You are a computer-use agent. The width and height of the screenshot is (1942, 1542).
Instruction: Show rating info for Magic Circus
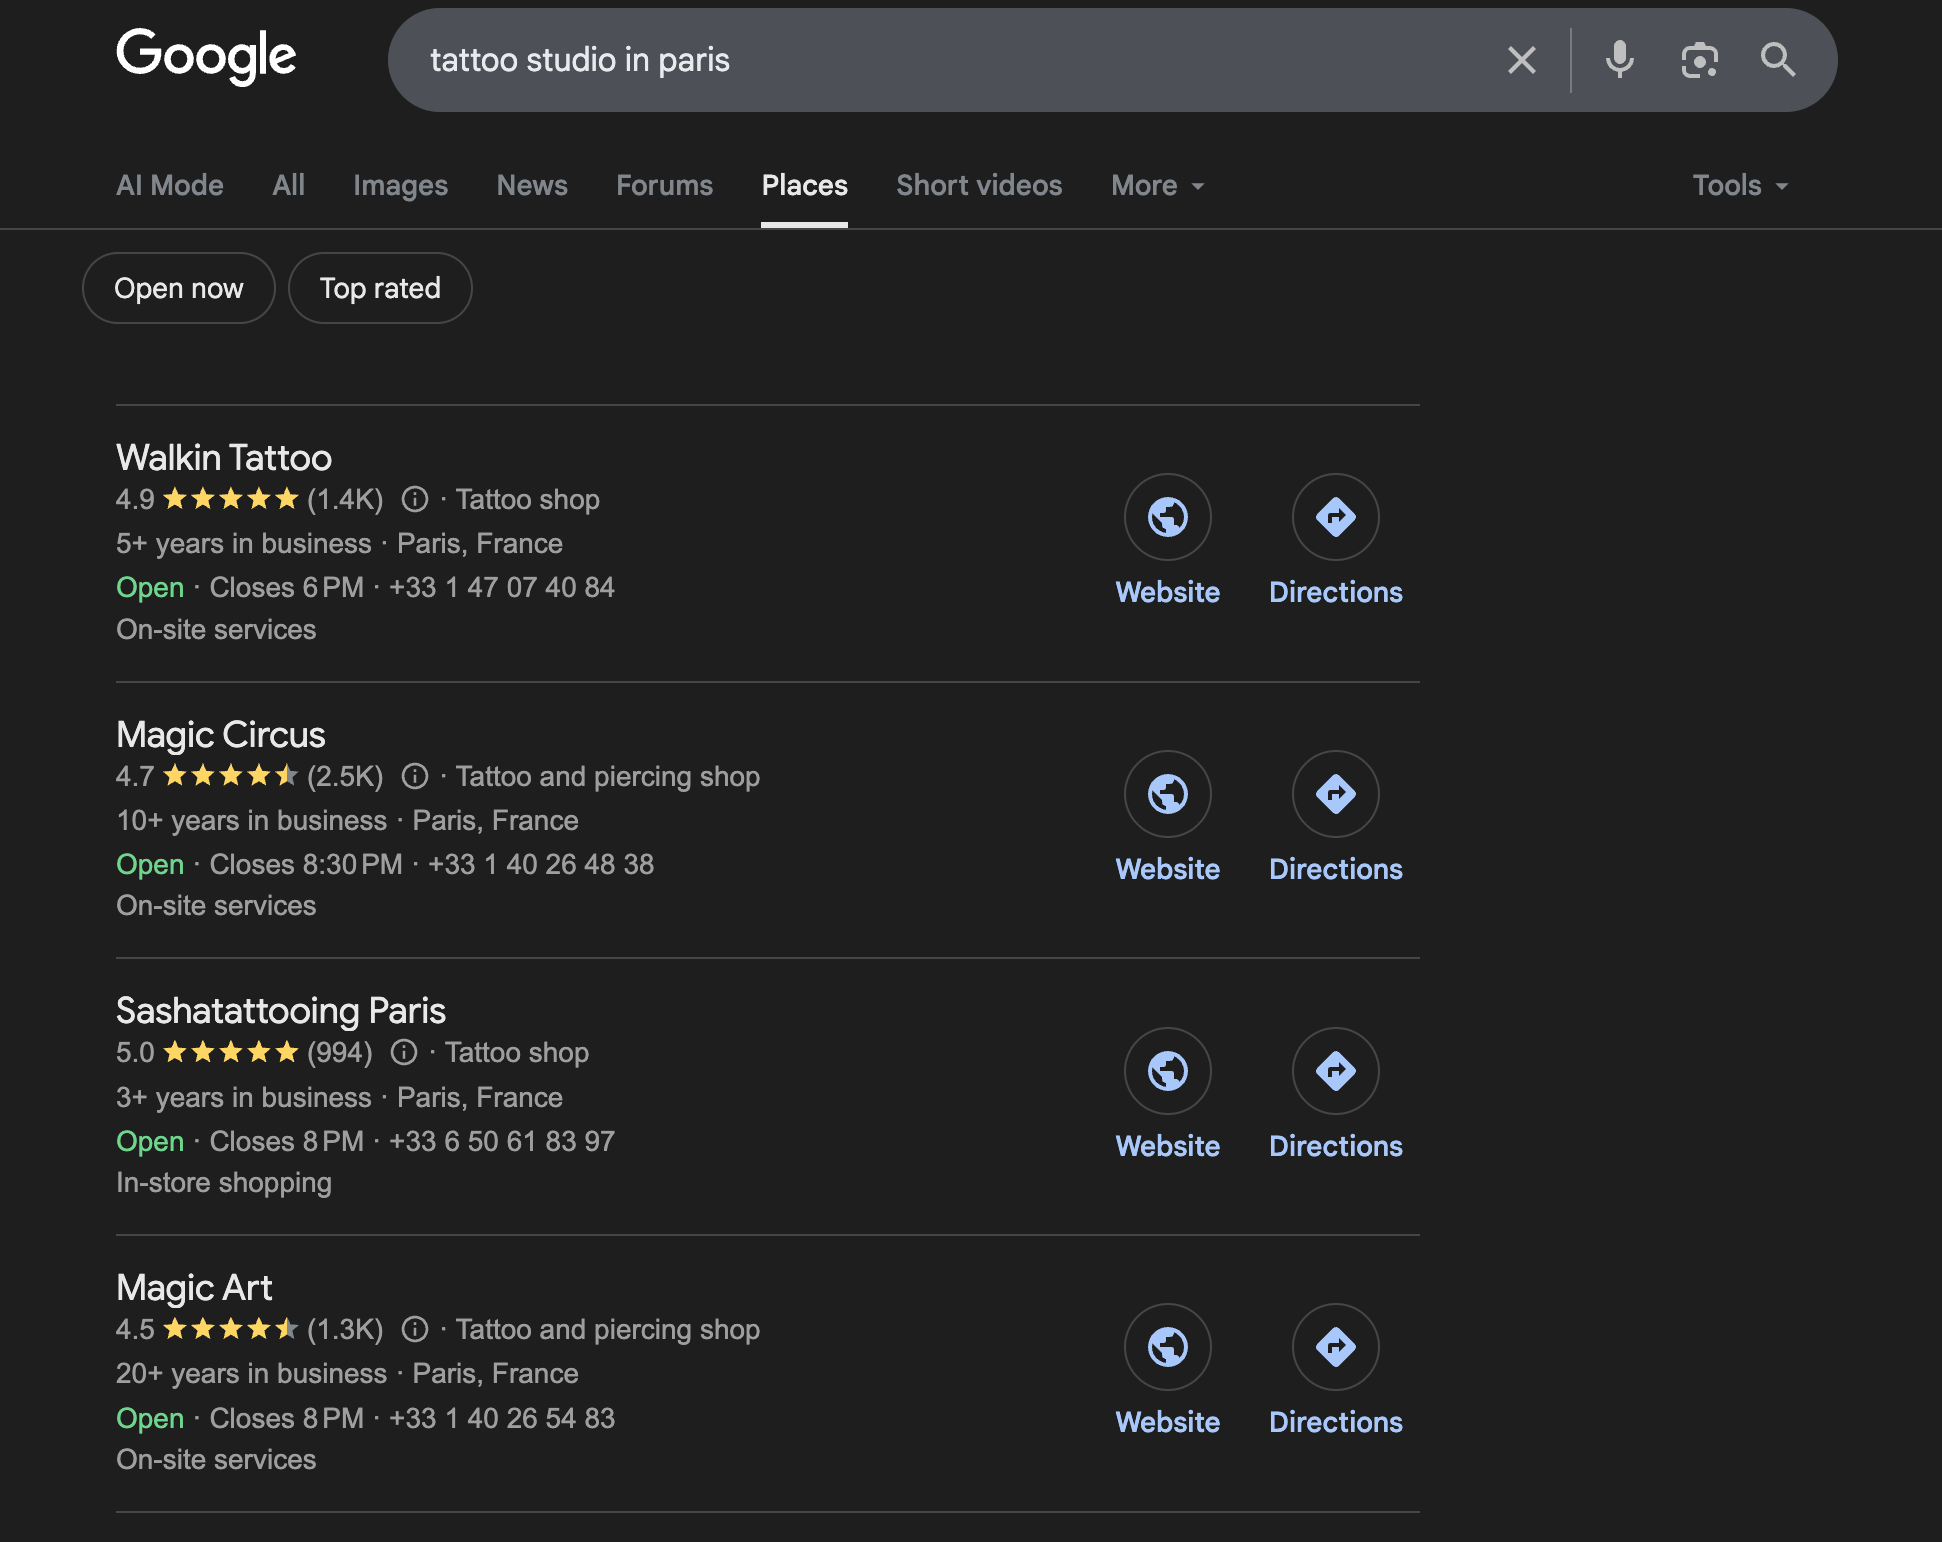415,776
